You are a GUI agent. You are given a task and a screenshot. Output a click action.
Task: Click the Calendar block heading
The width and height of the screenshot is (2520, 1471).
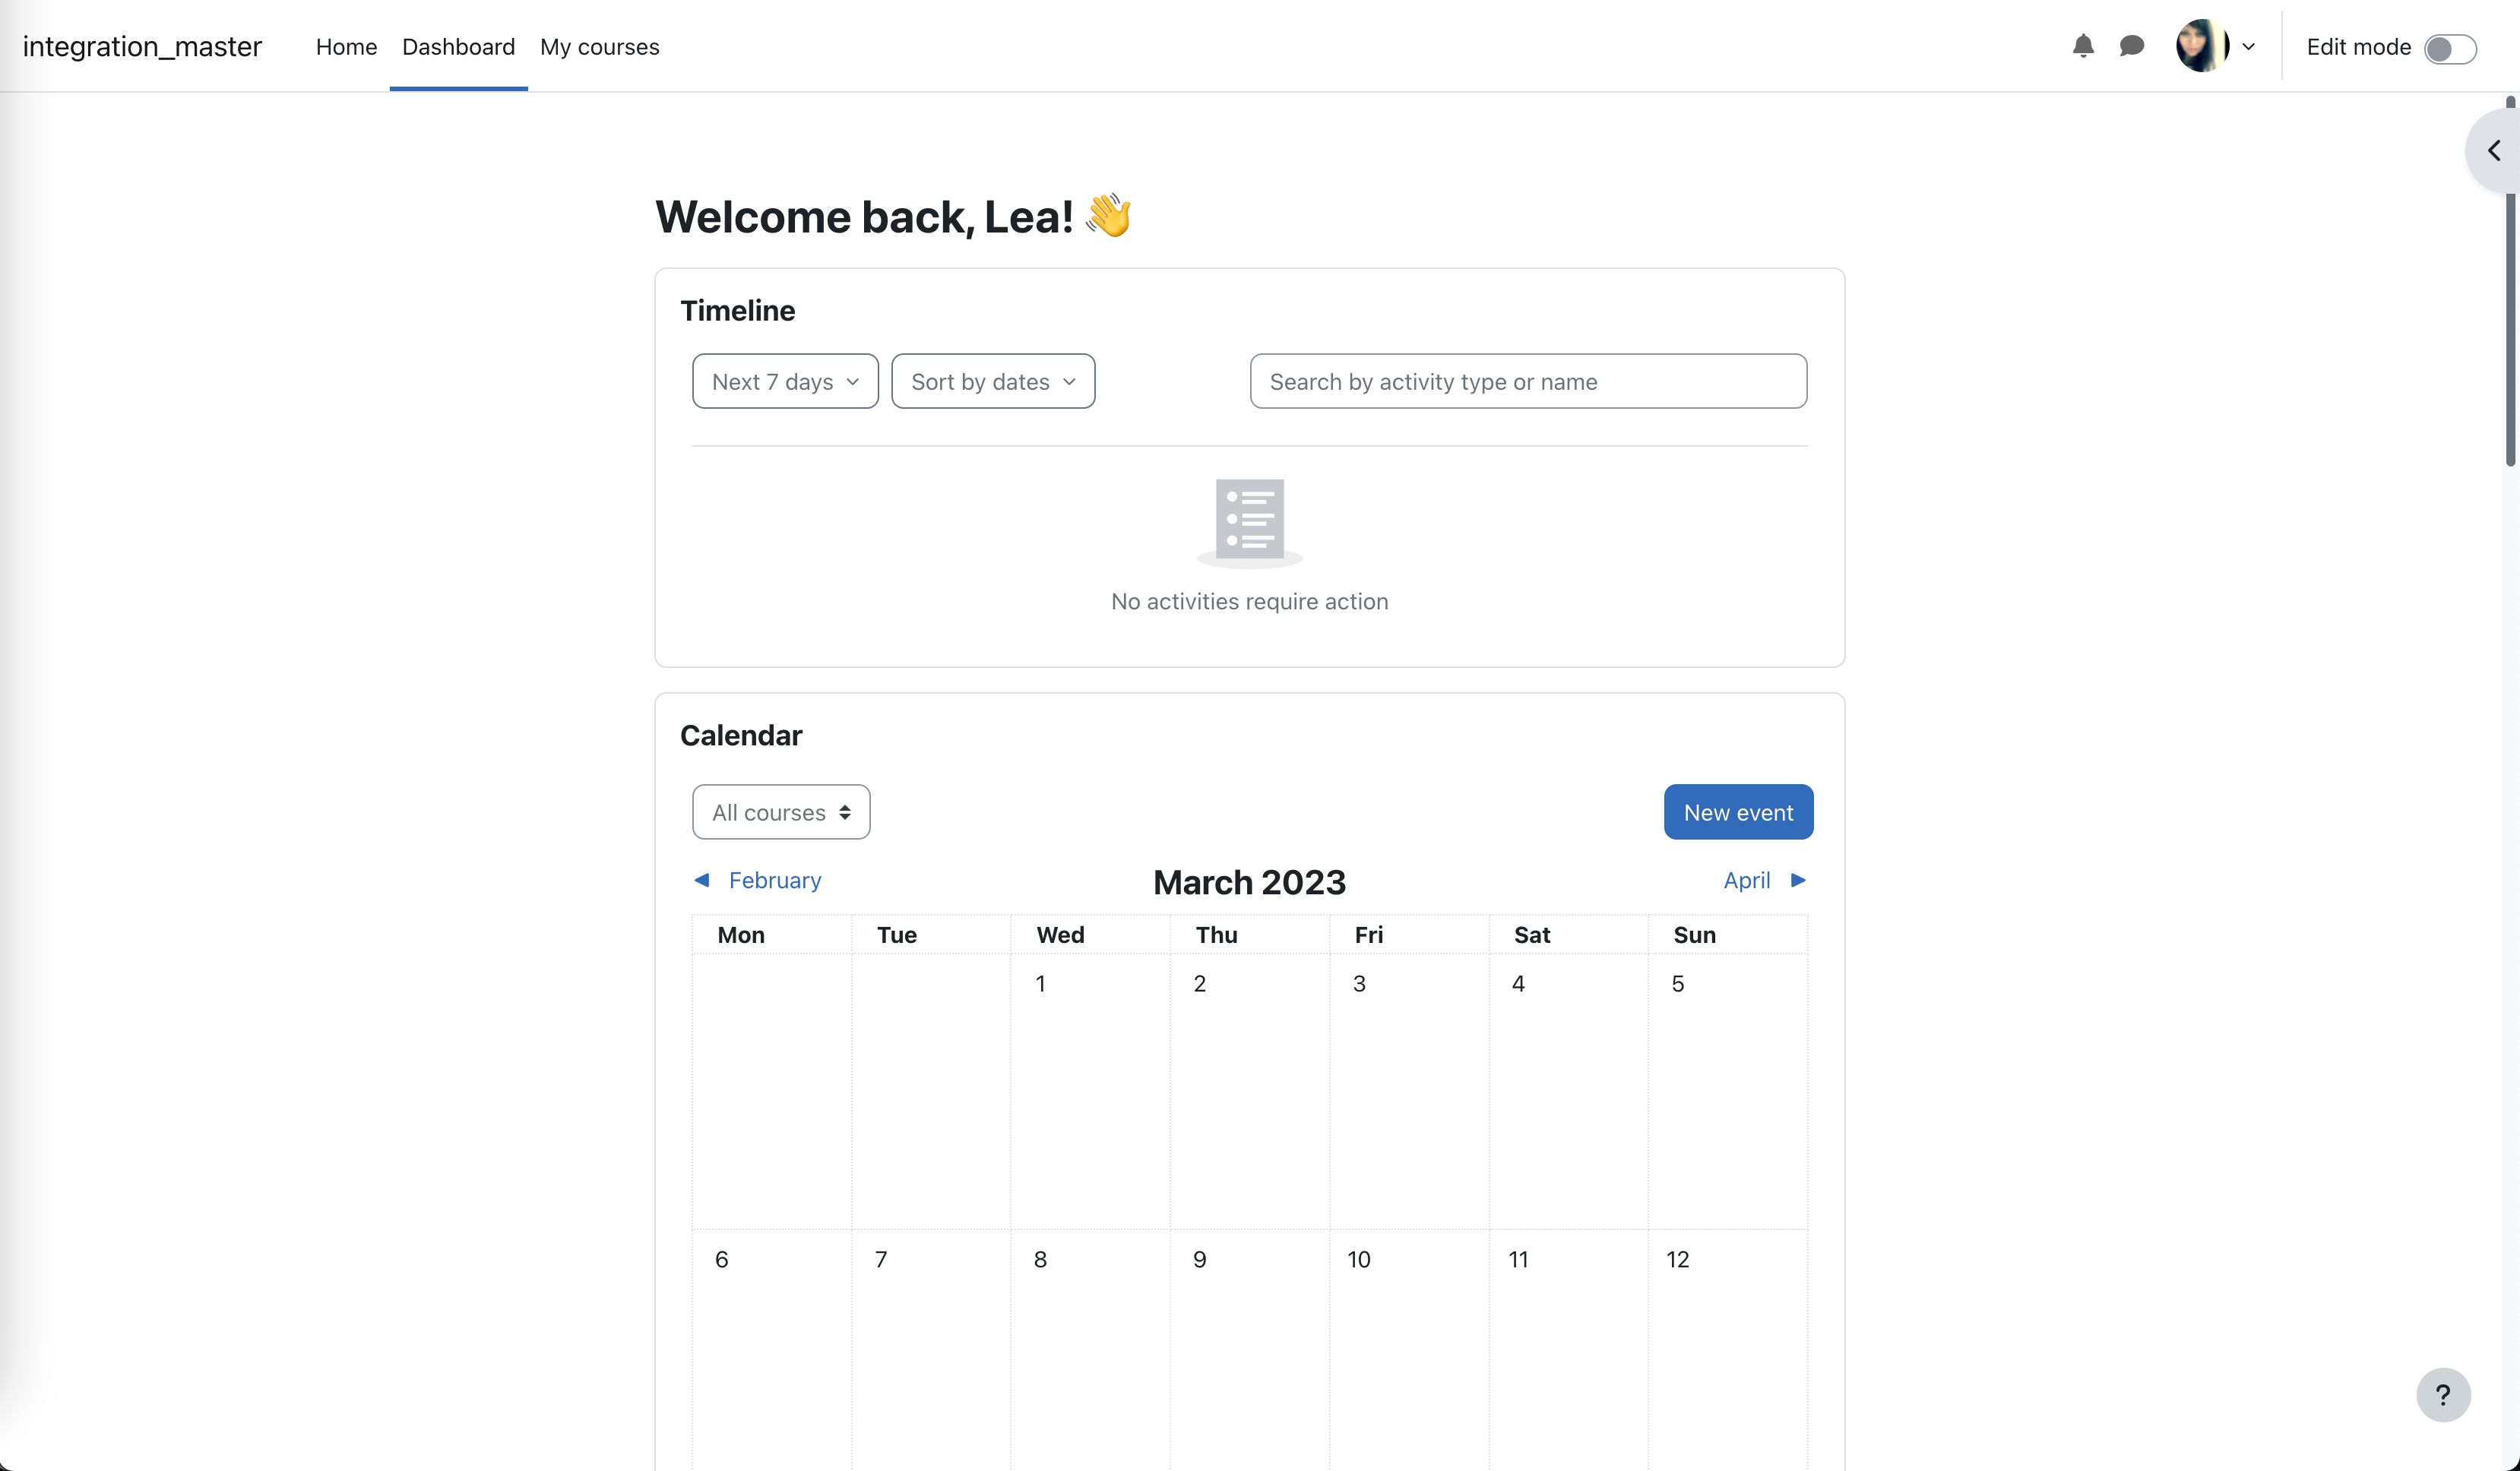point(741,736)
